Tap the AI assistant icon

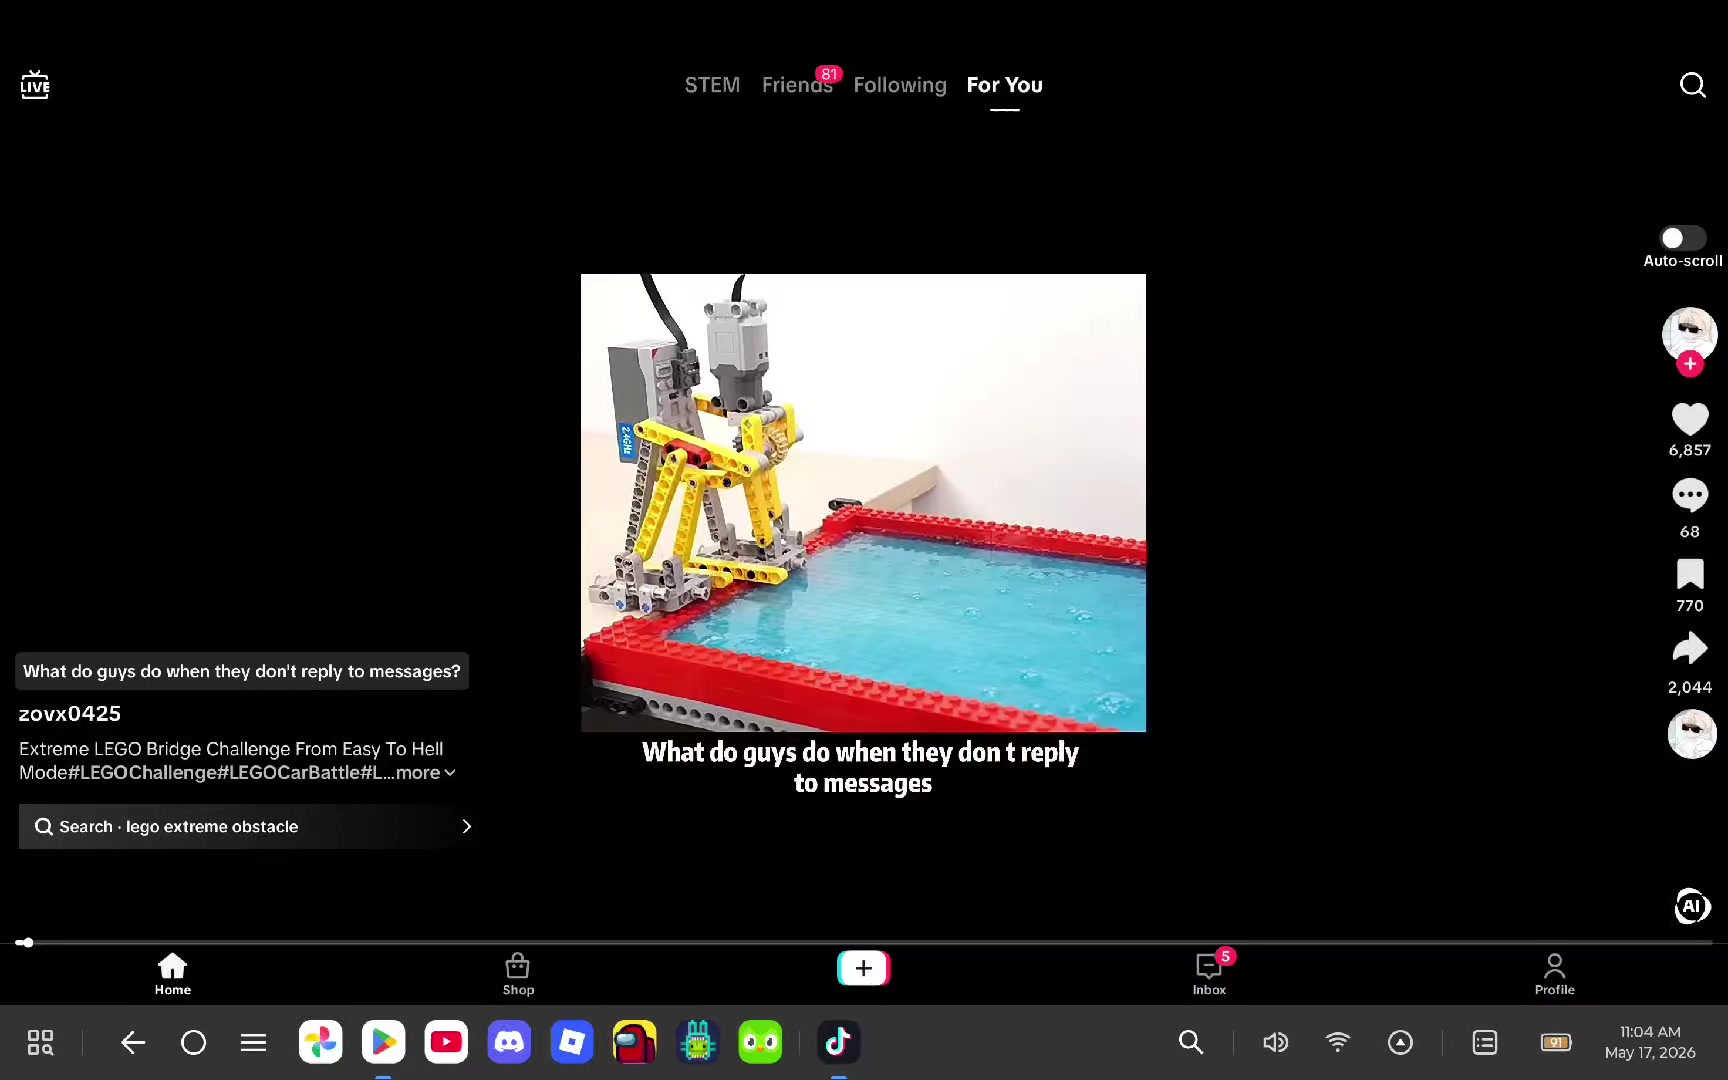click(1691, 906)
